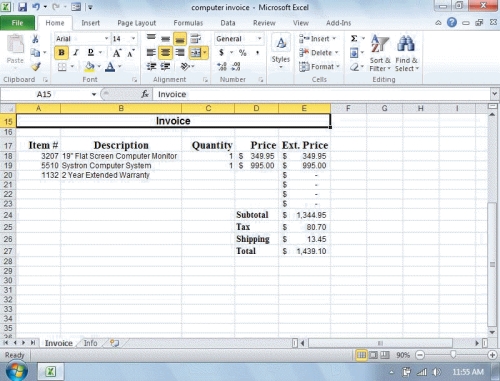This screenshot has width=500, height=381.
Task: Increase decimal places
Action: point(222,67)
